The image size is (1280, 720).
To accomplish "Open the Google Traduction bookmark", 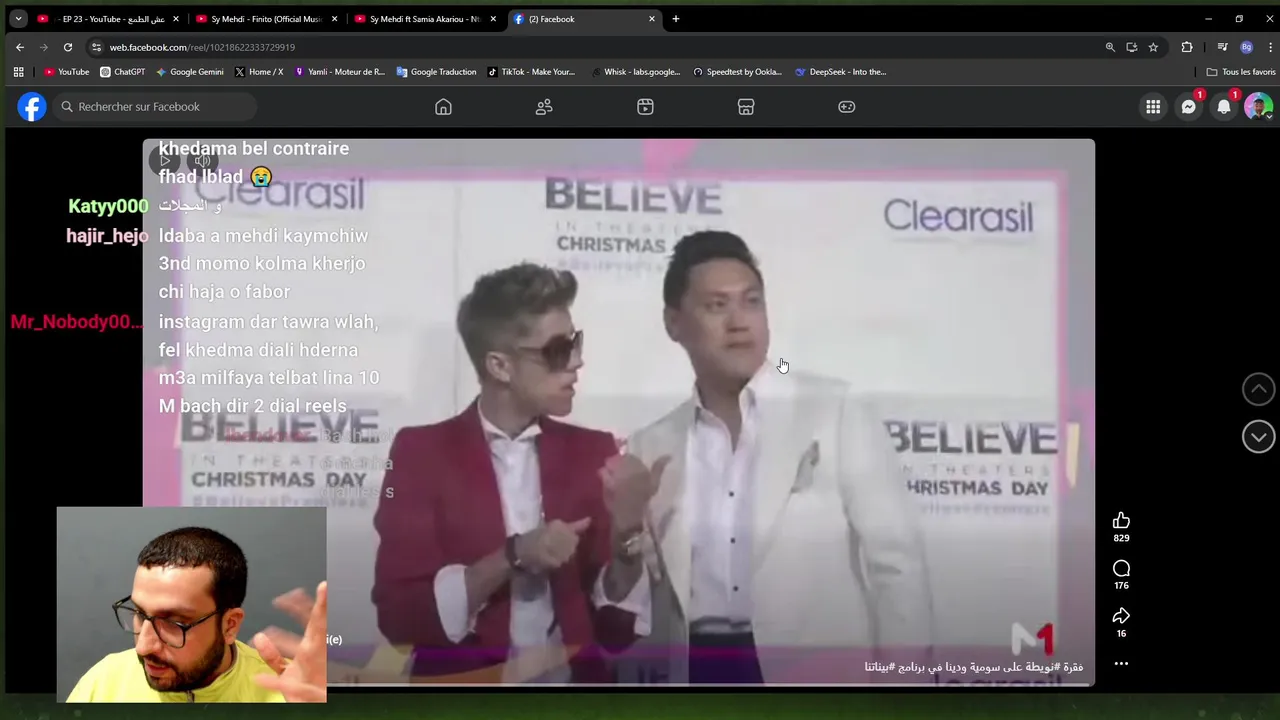I will (436, 72).
